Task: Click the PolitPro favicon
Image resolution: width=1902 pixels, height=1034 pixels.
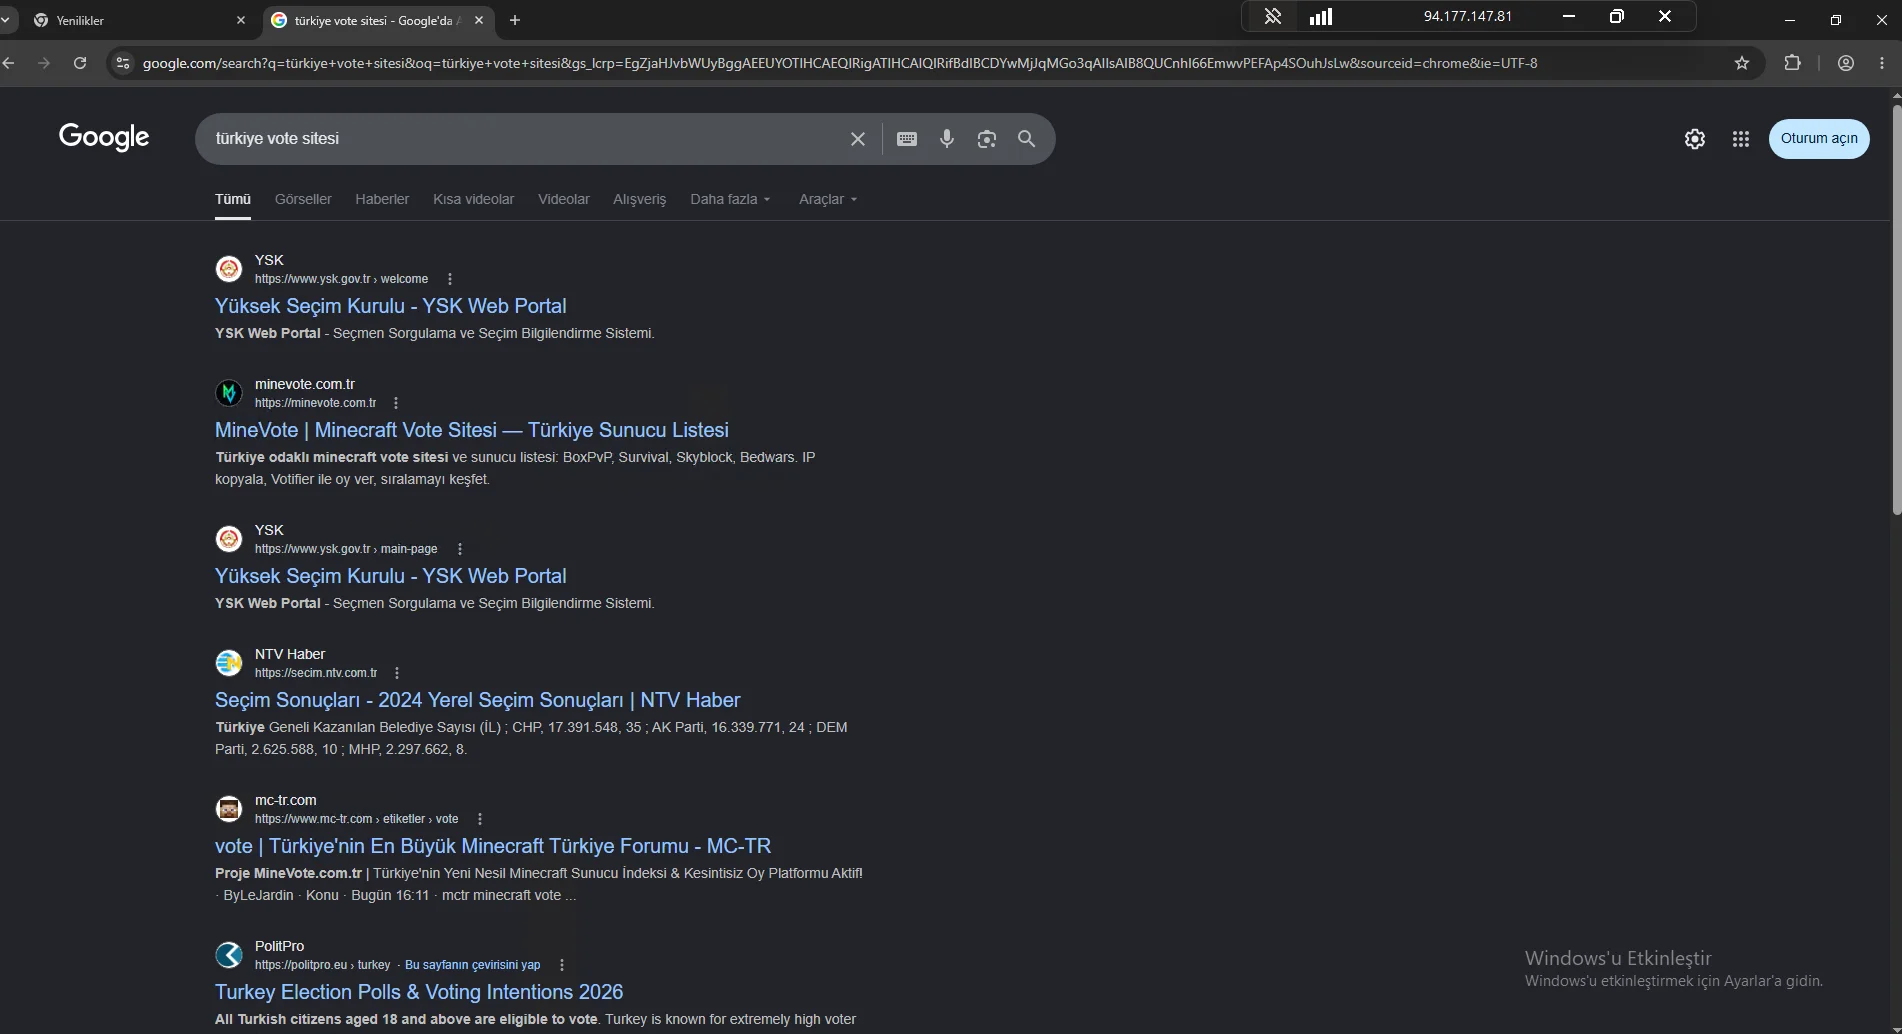Action: pyautogui.click(x=229, y=955)
